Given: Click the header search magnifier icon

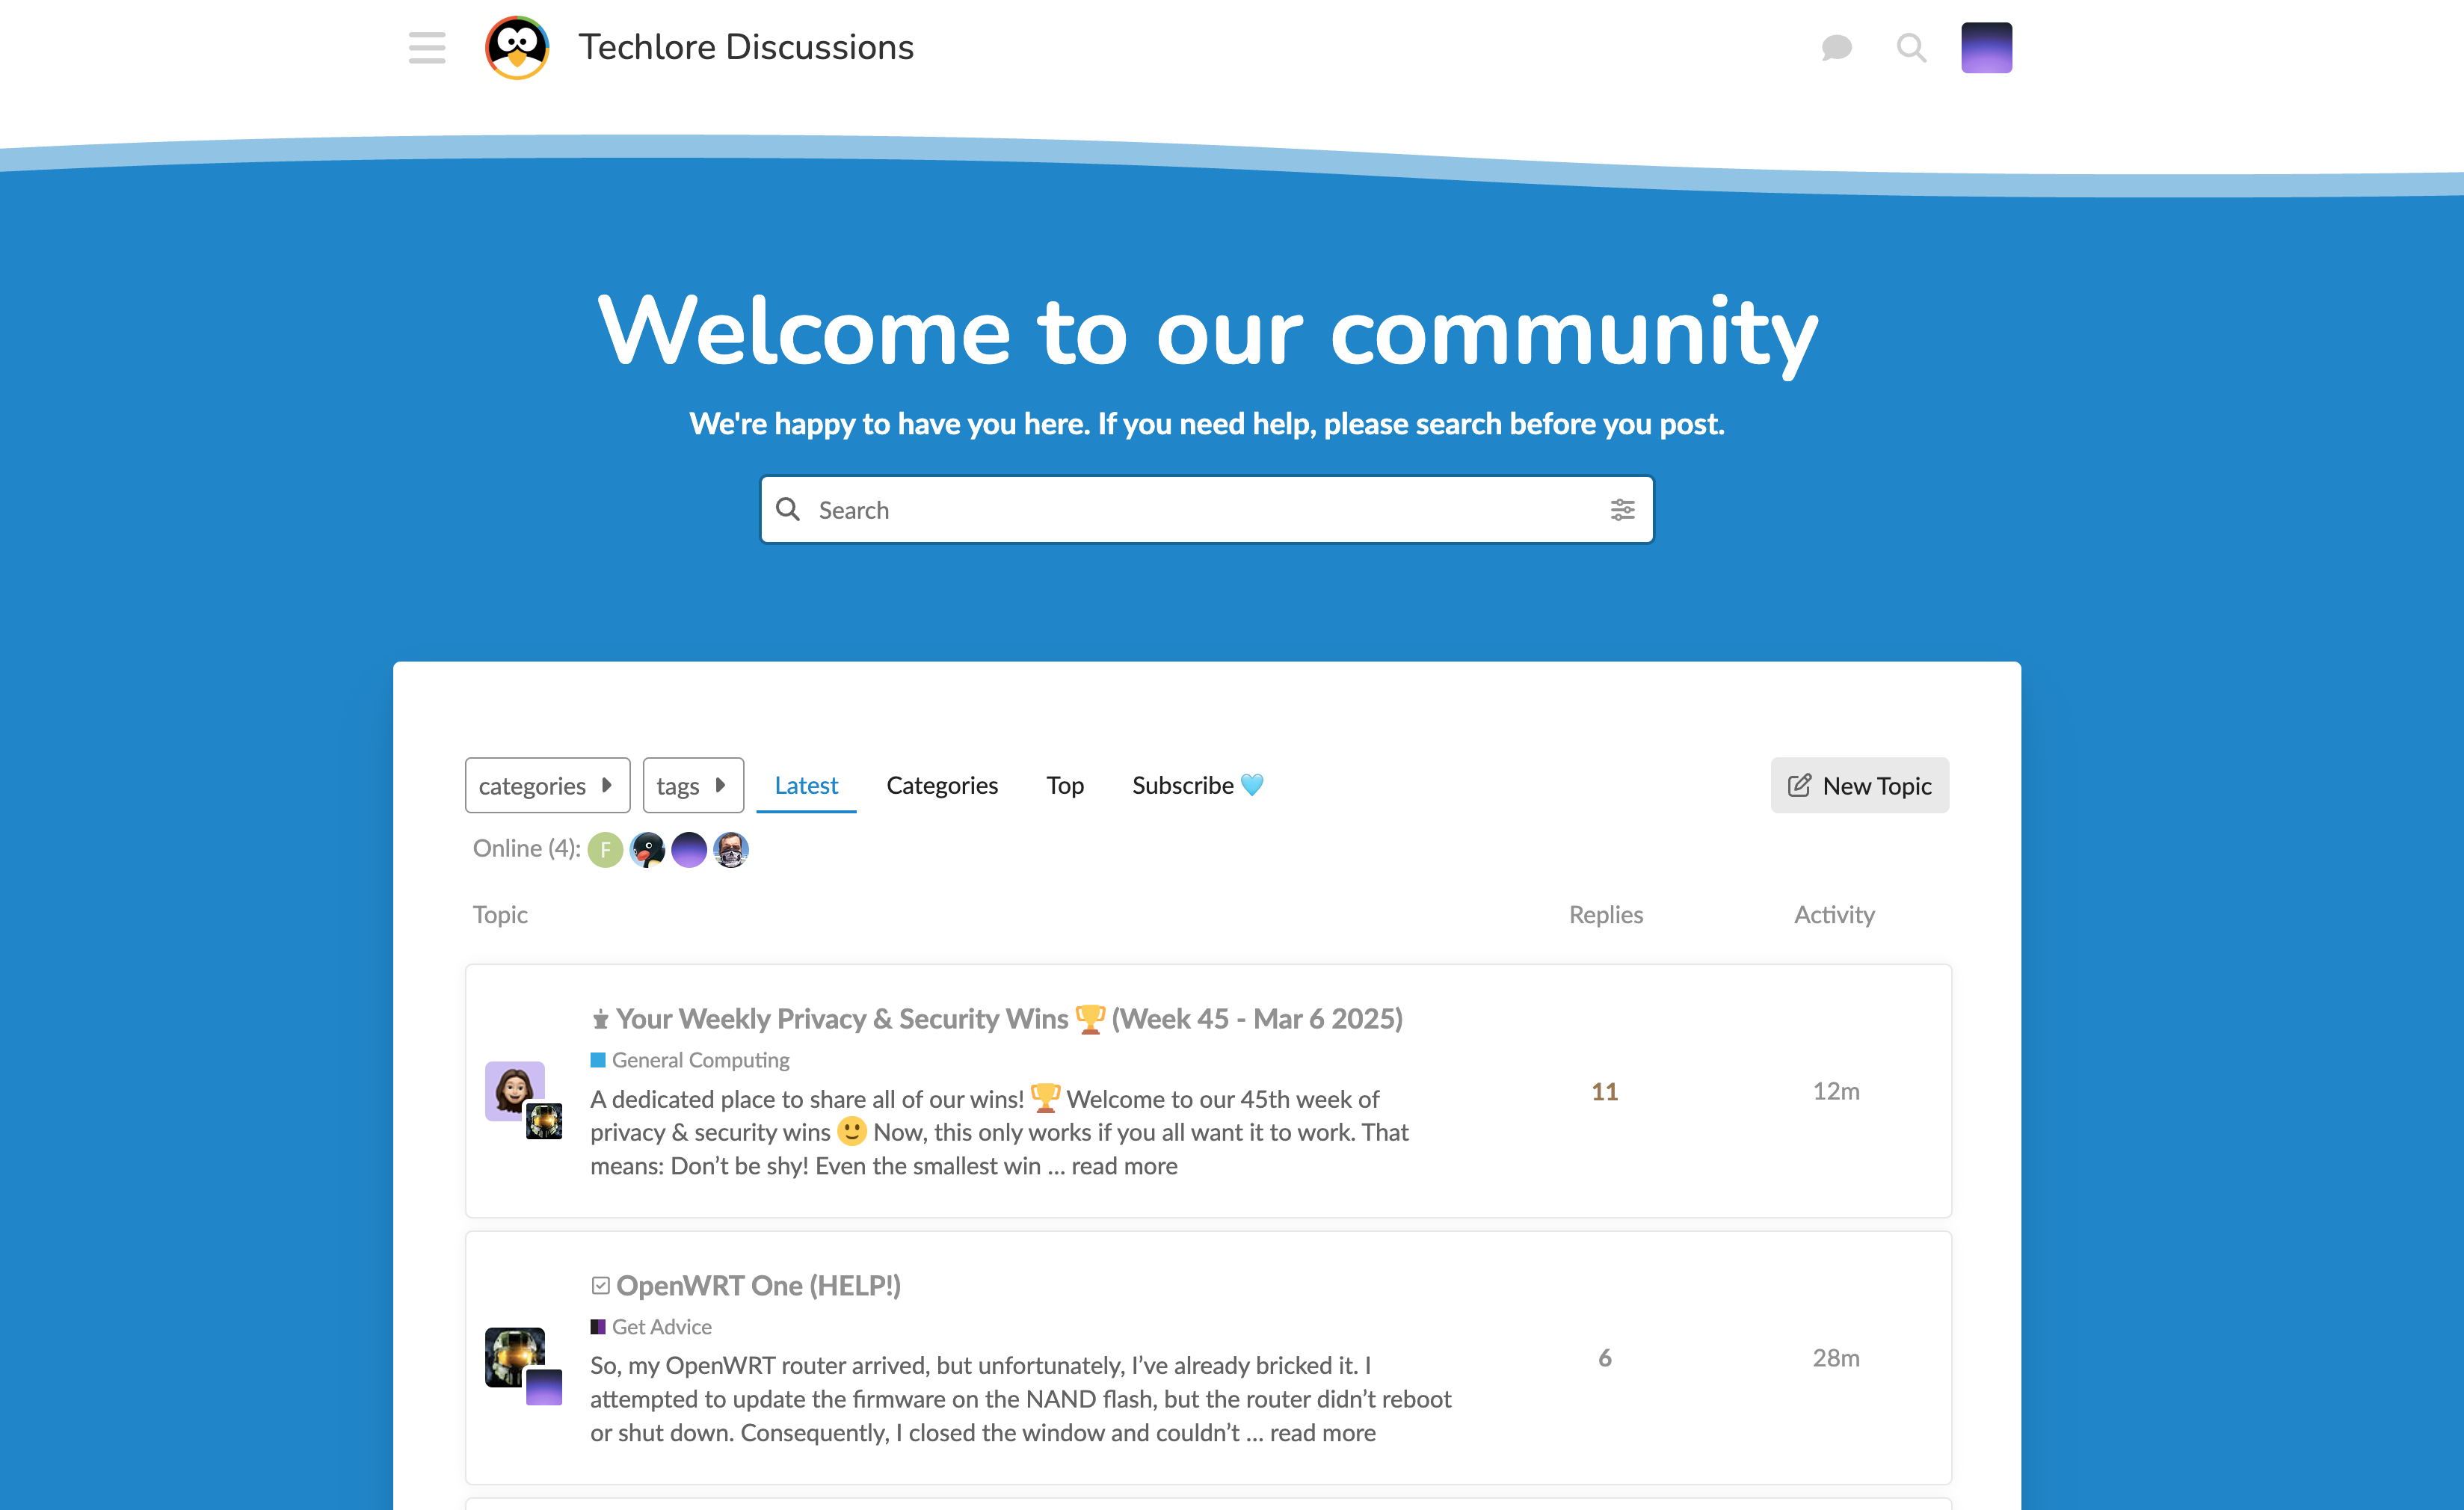Looking at the screenshot, I should [1911, 47].
